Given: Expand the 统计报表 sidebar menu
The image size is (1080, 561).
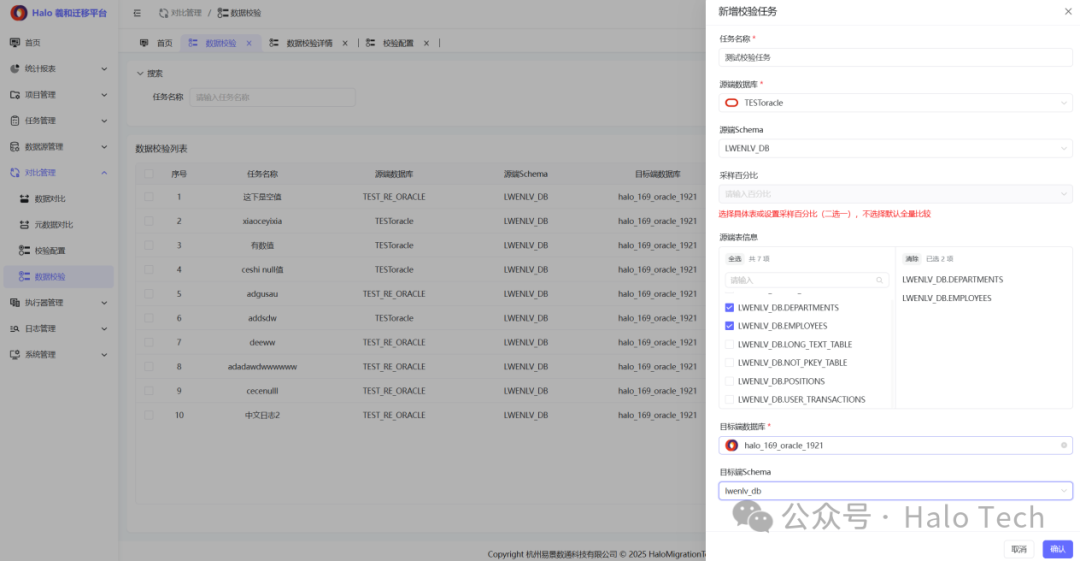Looking at the screenshot, I should point(104,69).
